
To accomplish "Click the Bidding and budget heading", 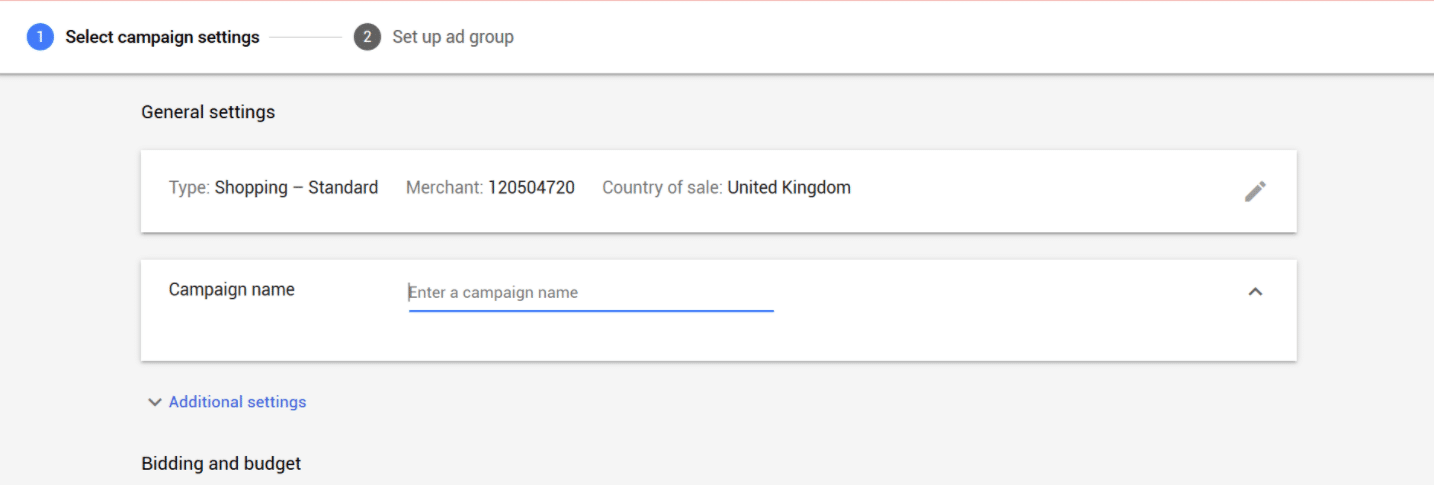I will (x=221, y=463).
